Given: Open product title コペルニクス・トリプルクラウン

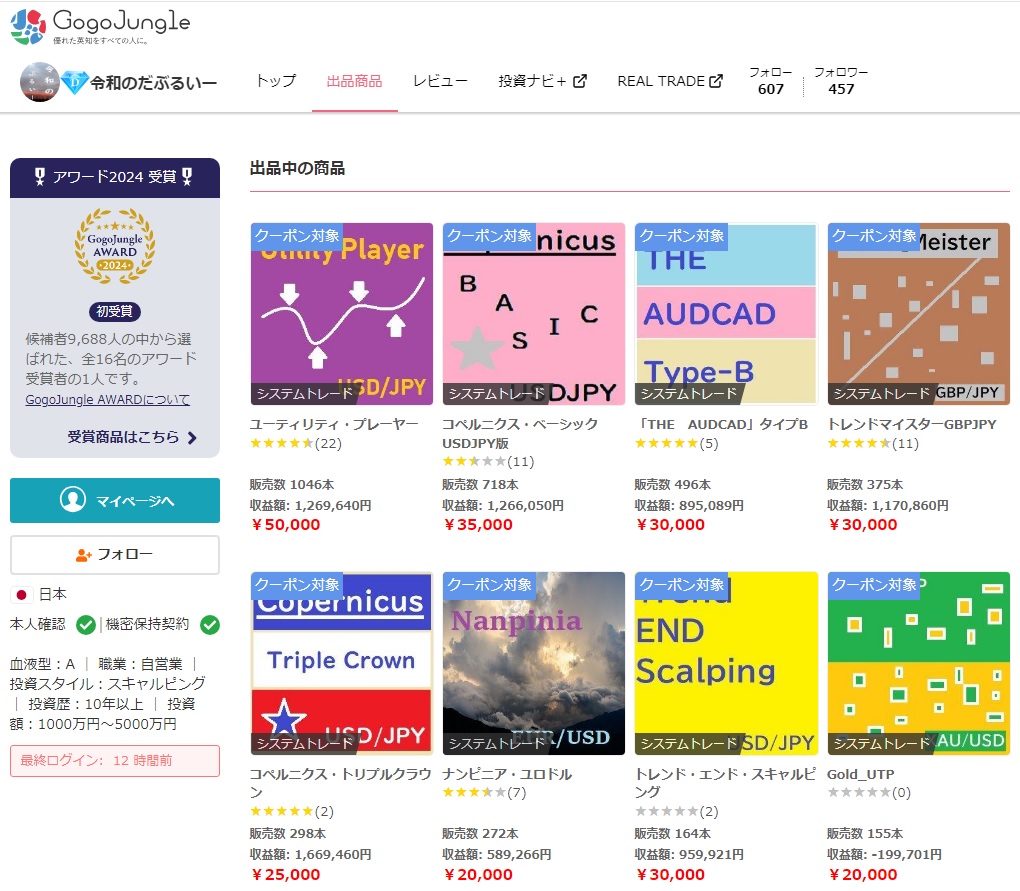Looking at the screenshot, I should pos(341,782).
